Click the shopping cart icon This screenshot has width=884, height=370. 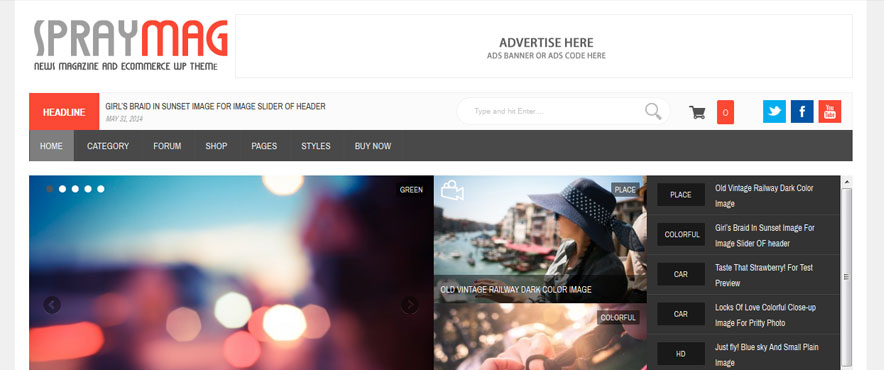click(x=697, y=112)
